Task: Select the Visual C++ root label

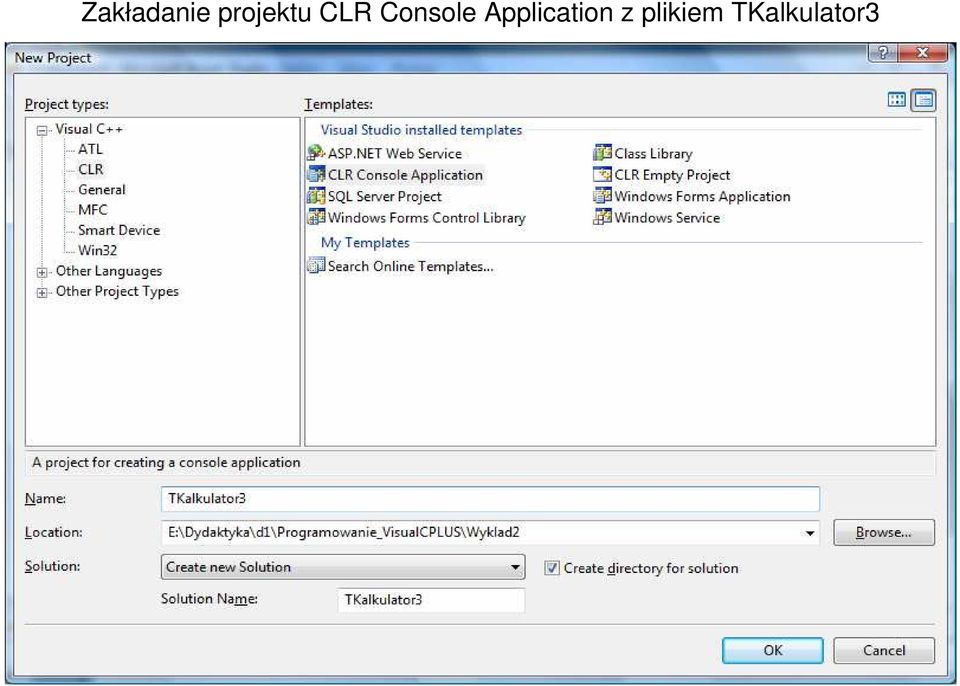Action: click(89, 129)
